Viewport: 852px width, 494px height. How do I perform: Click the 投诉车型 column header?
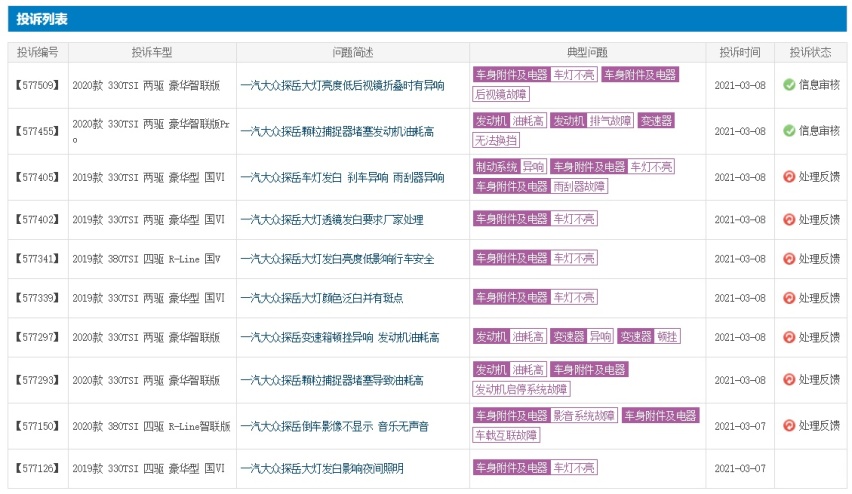tap(152, 53)
